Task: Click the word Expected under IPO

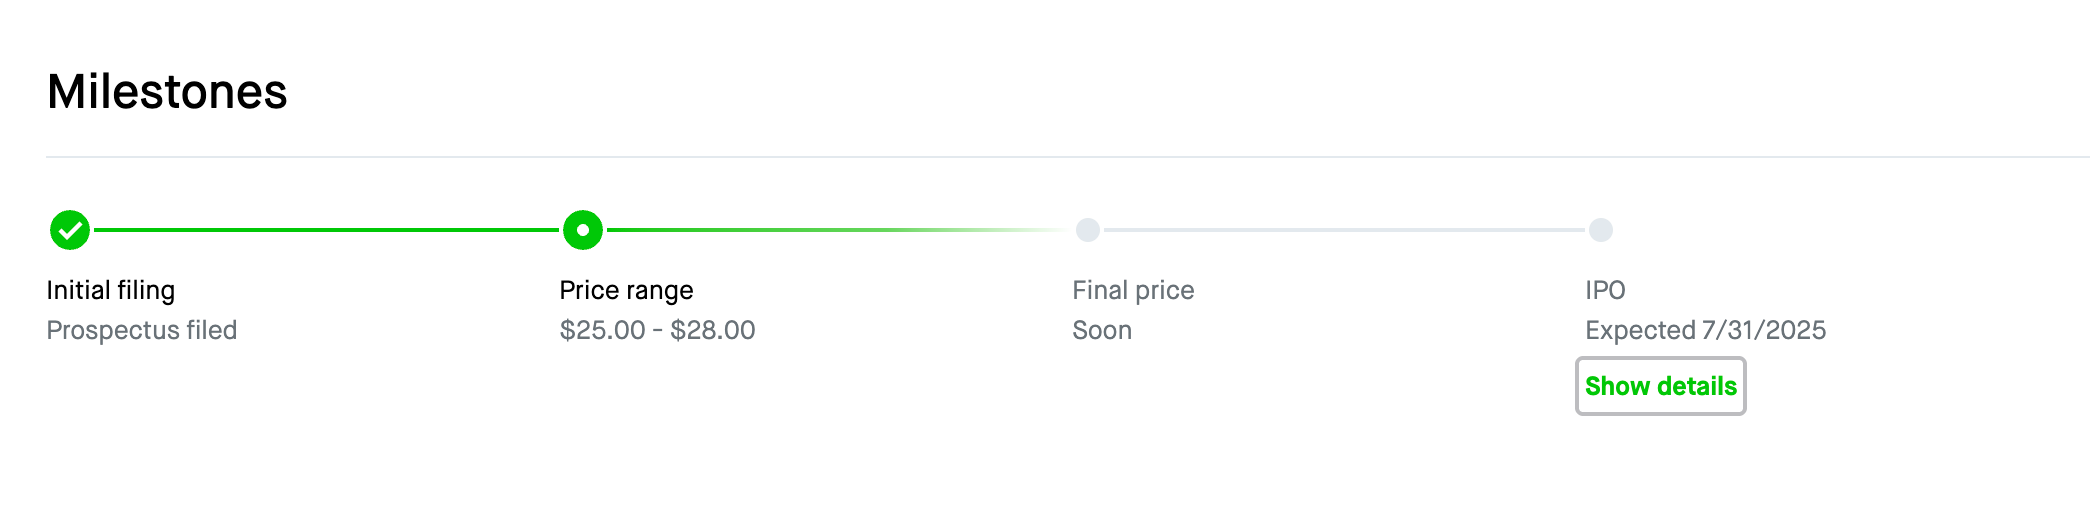Action: click(1641, 330)
